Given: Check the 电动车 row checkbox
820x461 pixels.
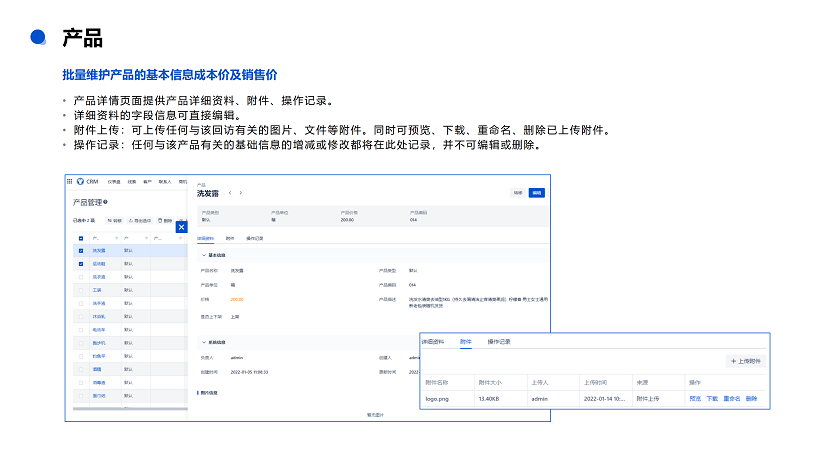Looking at the screenshot, I should (x=81, y=330).
